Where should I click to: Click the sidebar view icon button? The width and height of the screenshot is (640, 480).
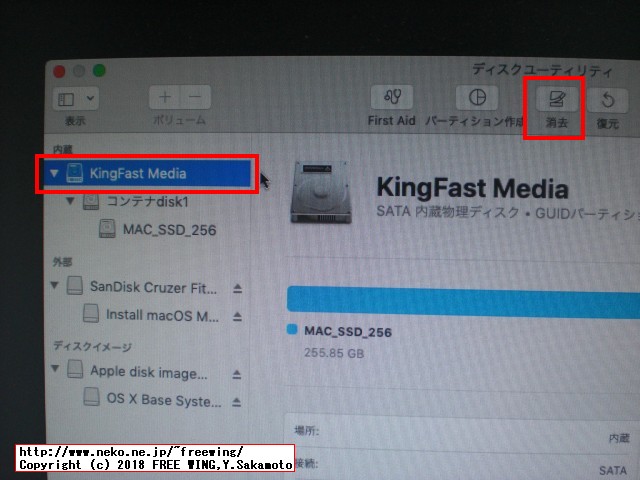(67, 99)
